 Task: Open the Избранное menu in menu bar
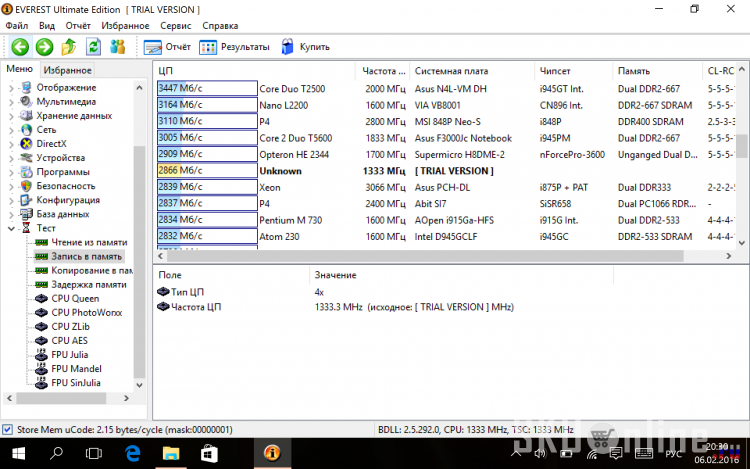[x=125, y=26]
